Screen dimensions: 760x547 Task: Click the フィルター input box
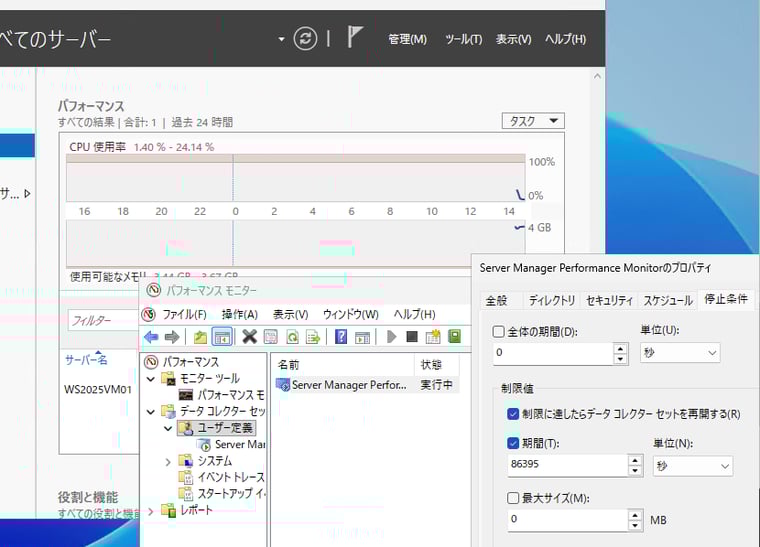point(103,320)
